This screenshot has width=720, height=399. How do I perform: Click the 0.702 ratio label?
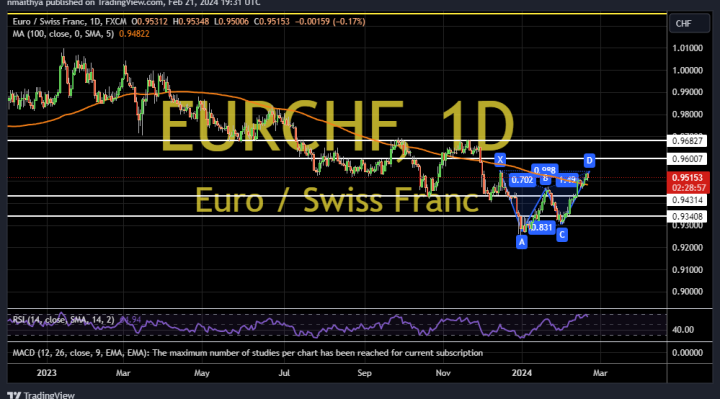[523, 180]
